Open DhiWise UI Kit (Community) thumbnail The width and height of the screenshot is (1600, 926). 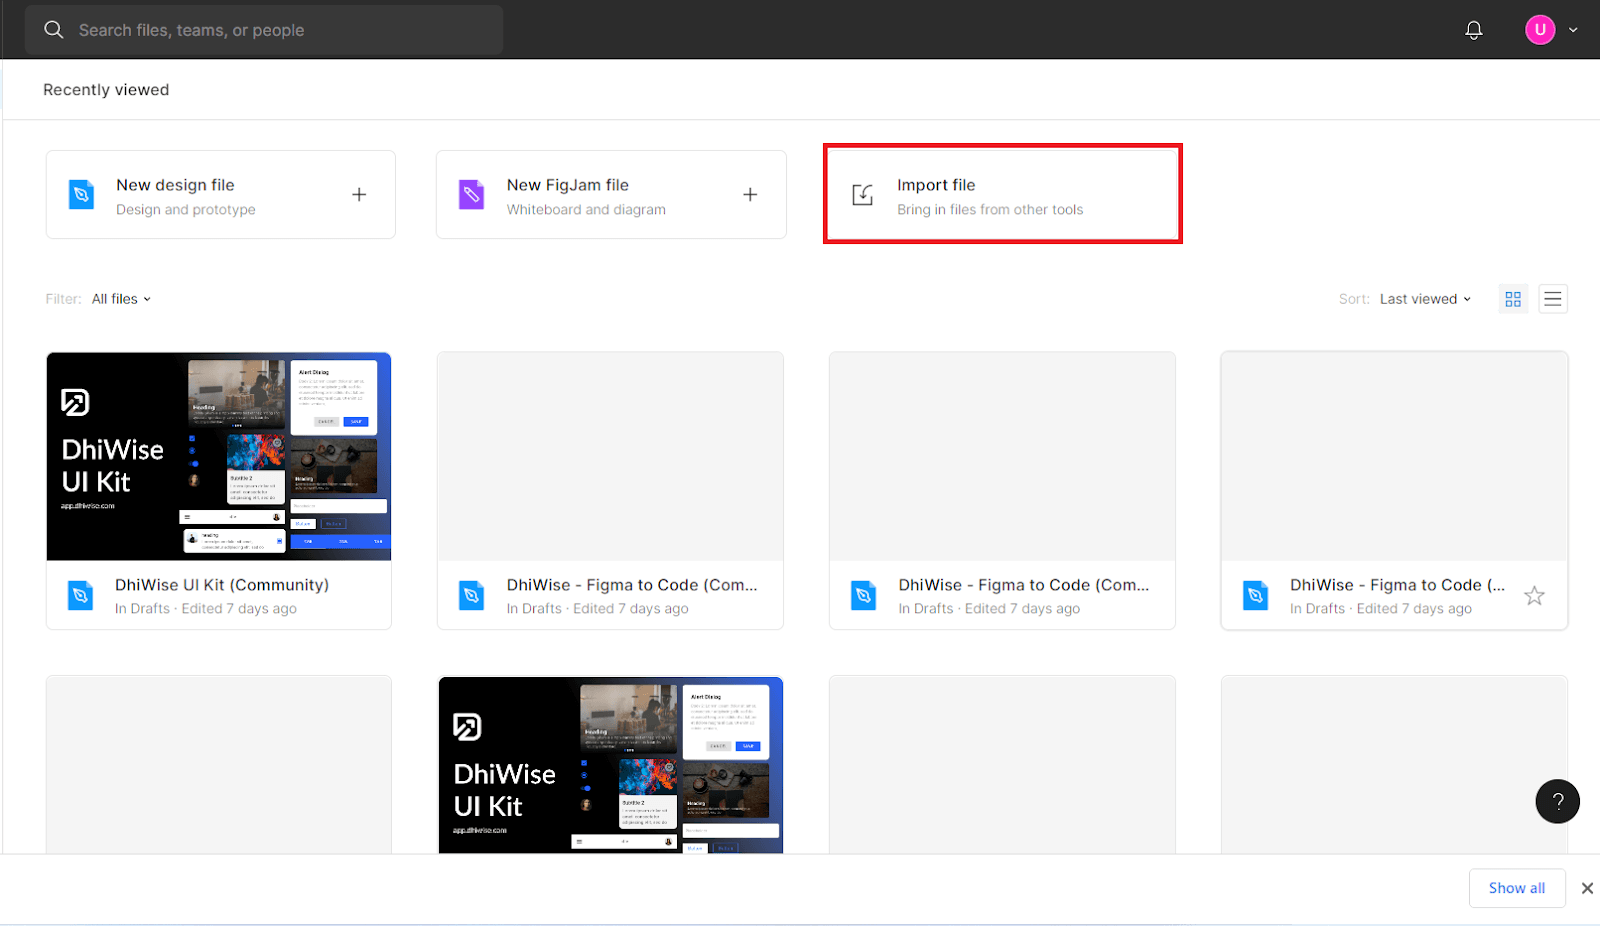(219, 456)
